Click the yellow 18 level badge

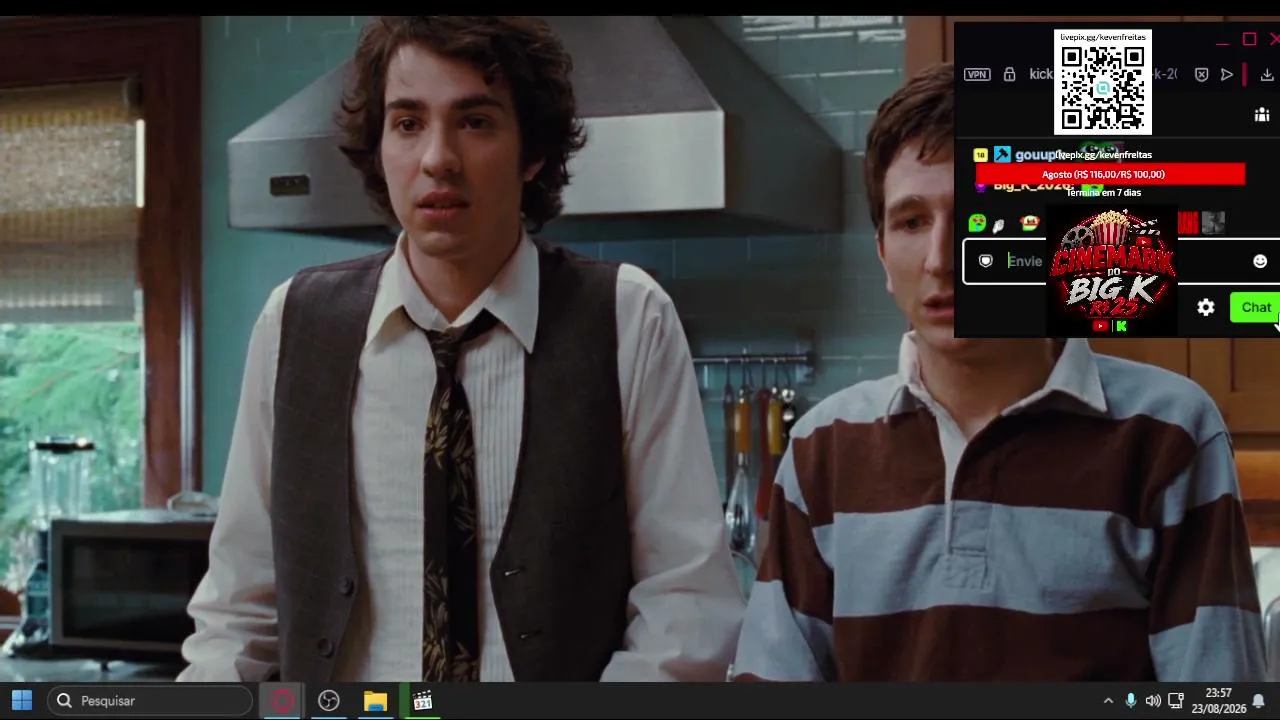click(x=980, y=155)
